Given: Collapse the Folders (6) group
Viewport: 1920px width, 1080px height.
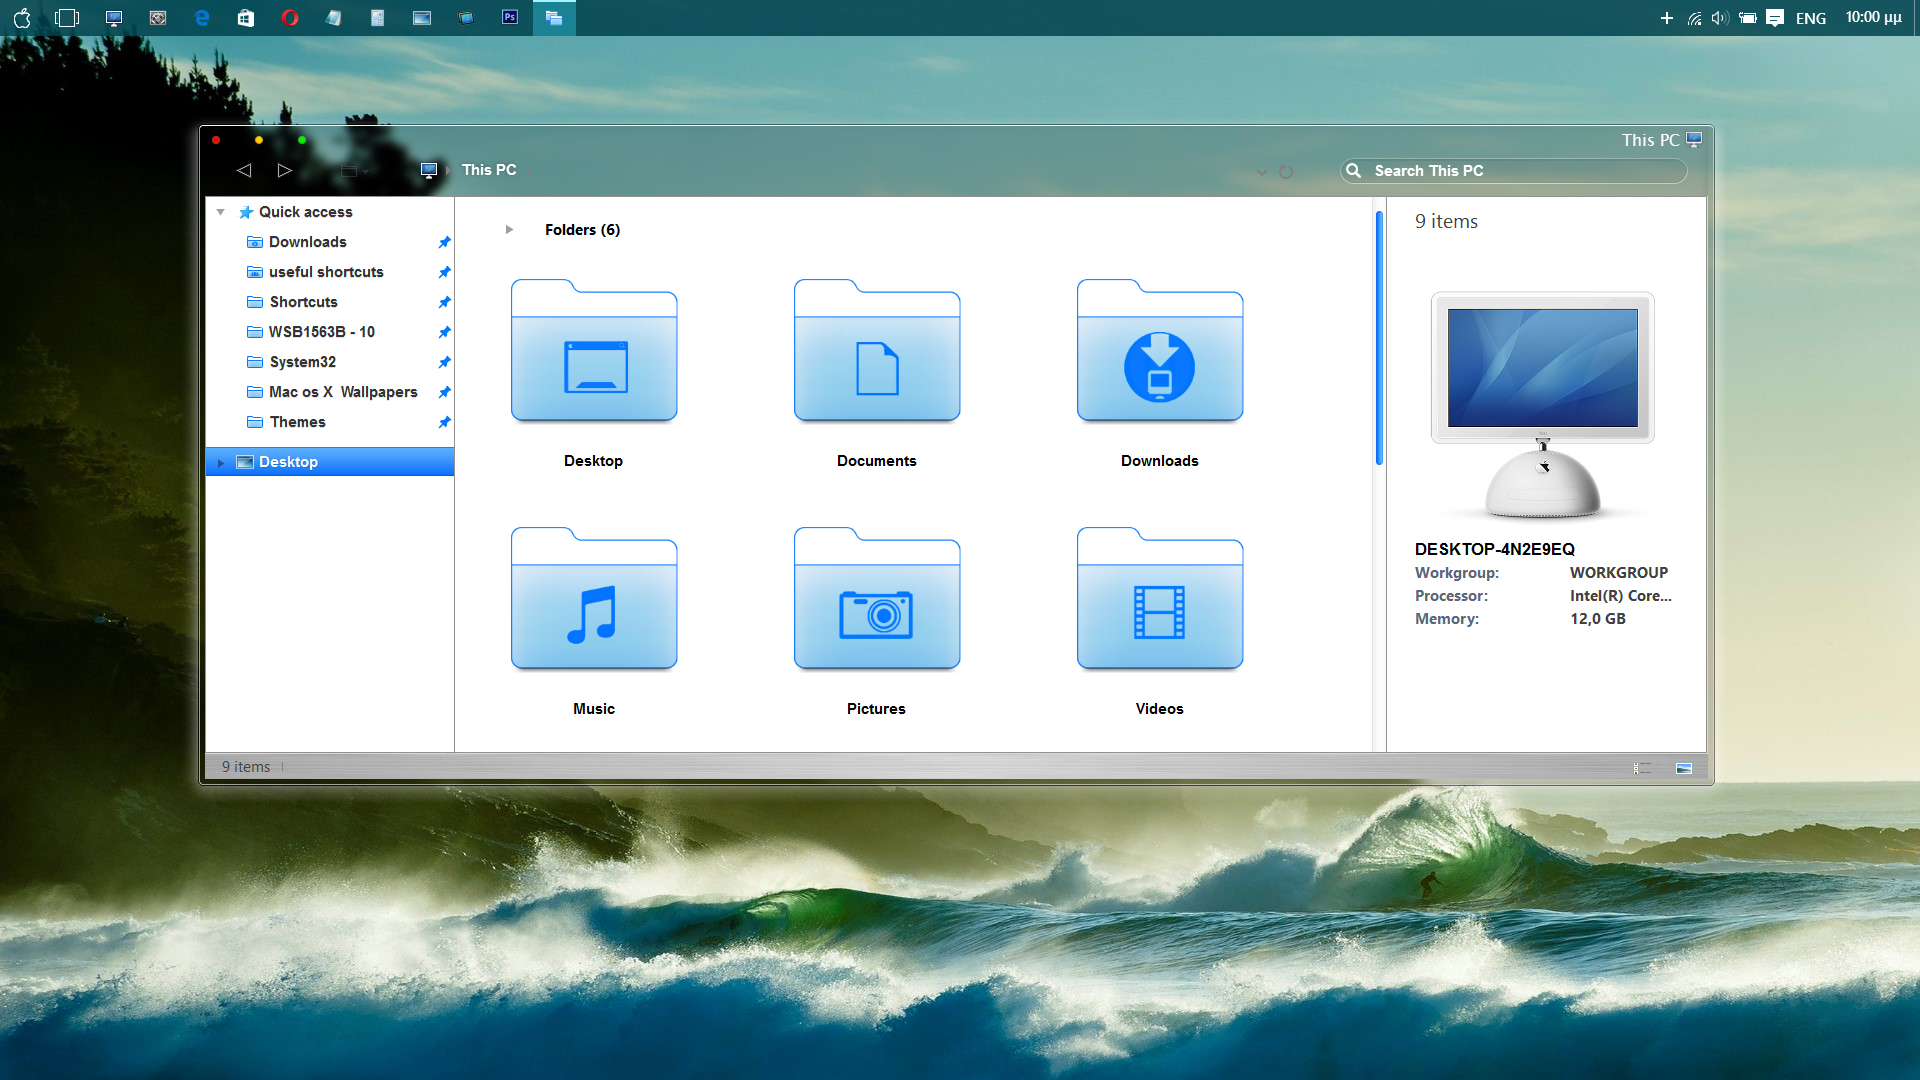Looking at the screenshot, I should pyautogui.click(x=510, y=230).
